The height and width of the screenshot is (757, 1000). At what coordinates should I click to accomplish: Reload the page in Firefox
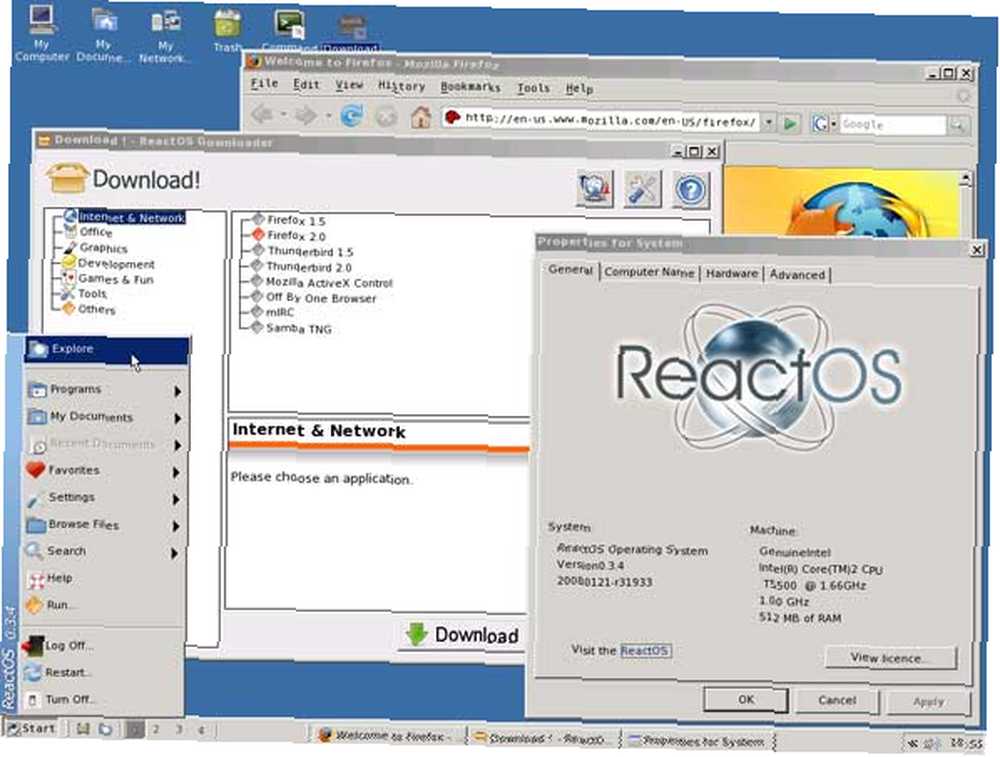pos(351,116)
